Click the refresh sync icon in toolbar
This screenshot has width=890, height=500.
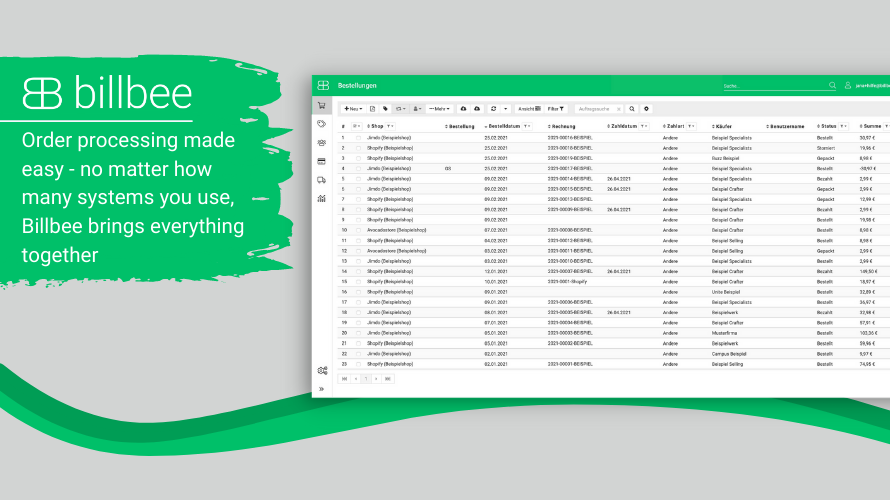493,108
